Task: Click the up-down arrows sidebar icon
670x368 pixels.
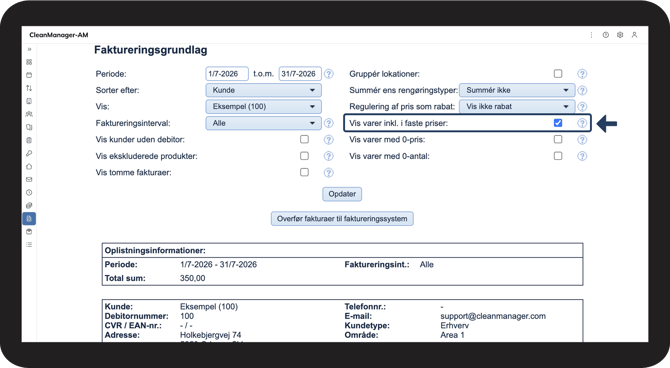Action: pyautogui.click(x=29, y=88)
